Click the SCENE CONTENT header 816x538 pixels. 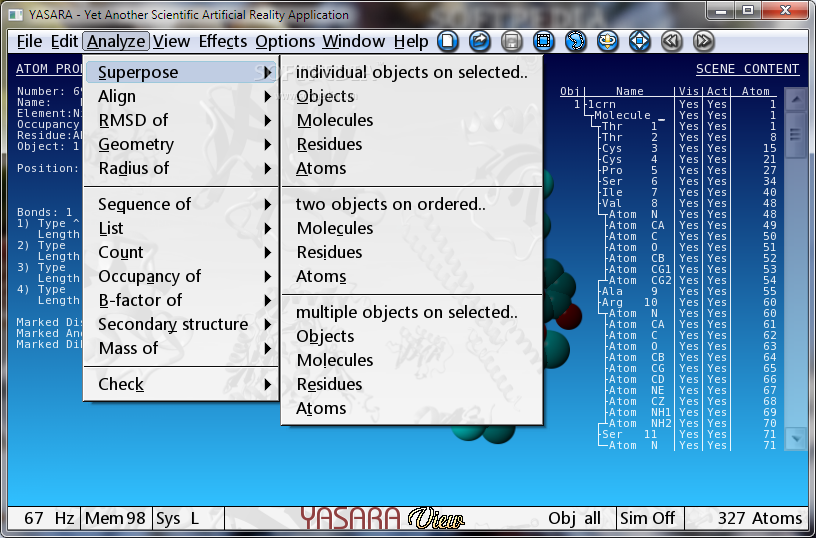[747, 69]
